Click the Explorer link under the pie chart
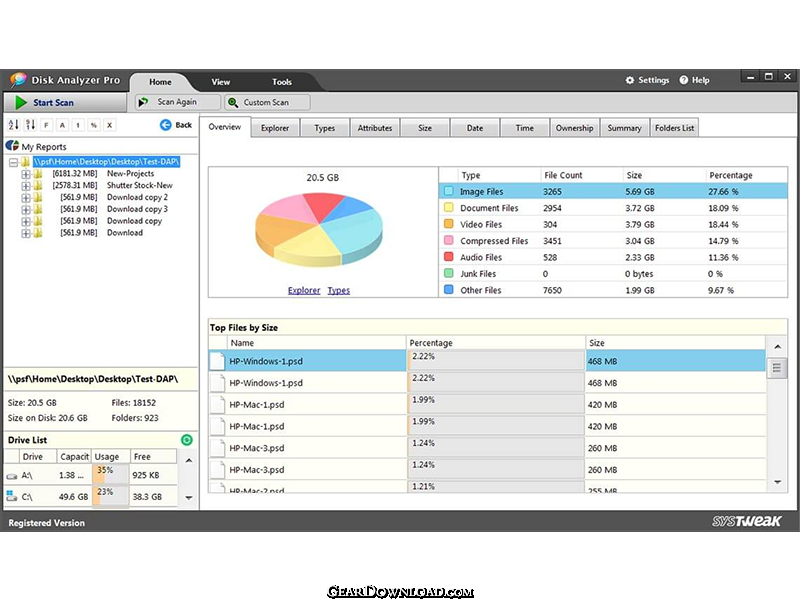Viewport: 800px width, 600px height. [304, 290]
